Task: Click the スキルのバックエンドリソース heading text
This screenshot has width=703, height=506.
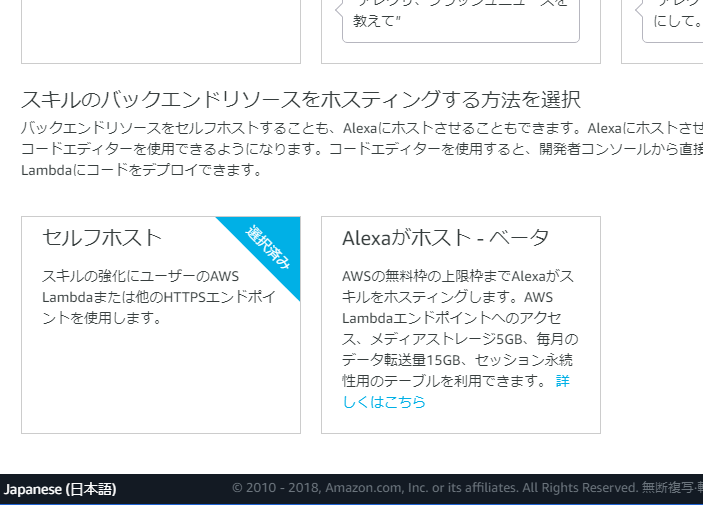Action: (301, 99)
